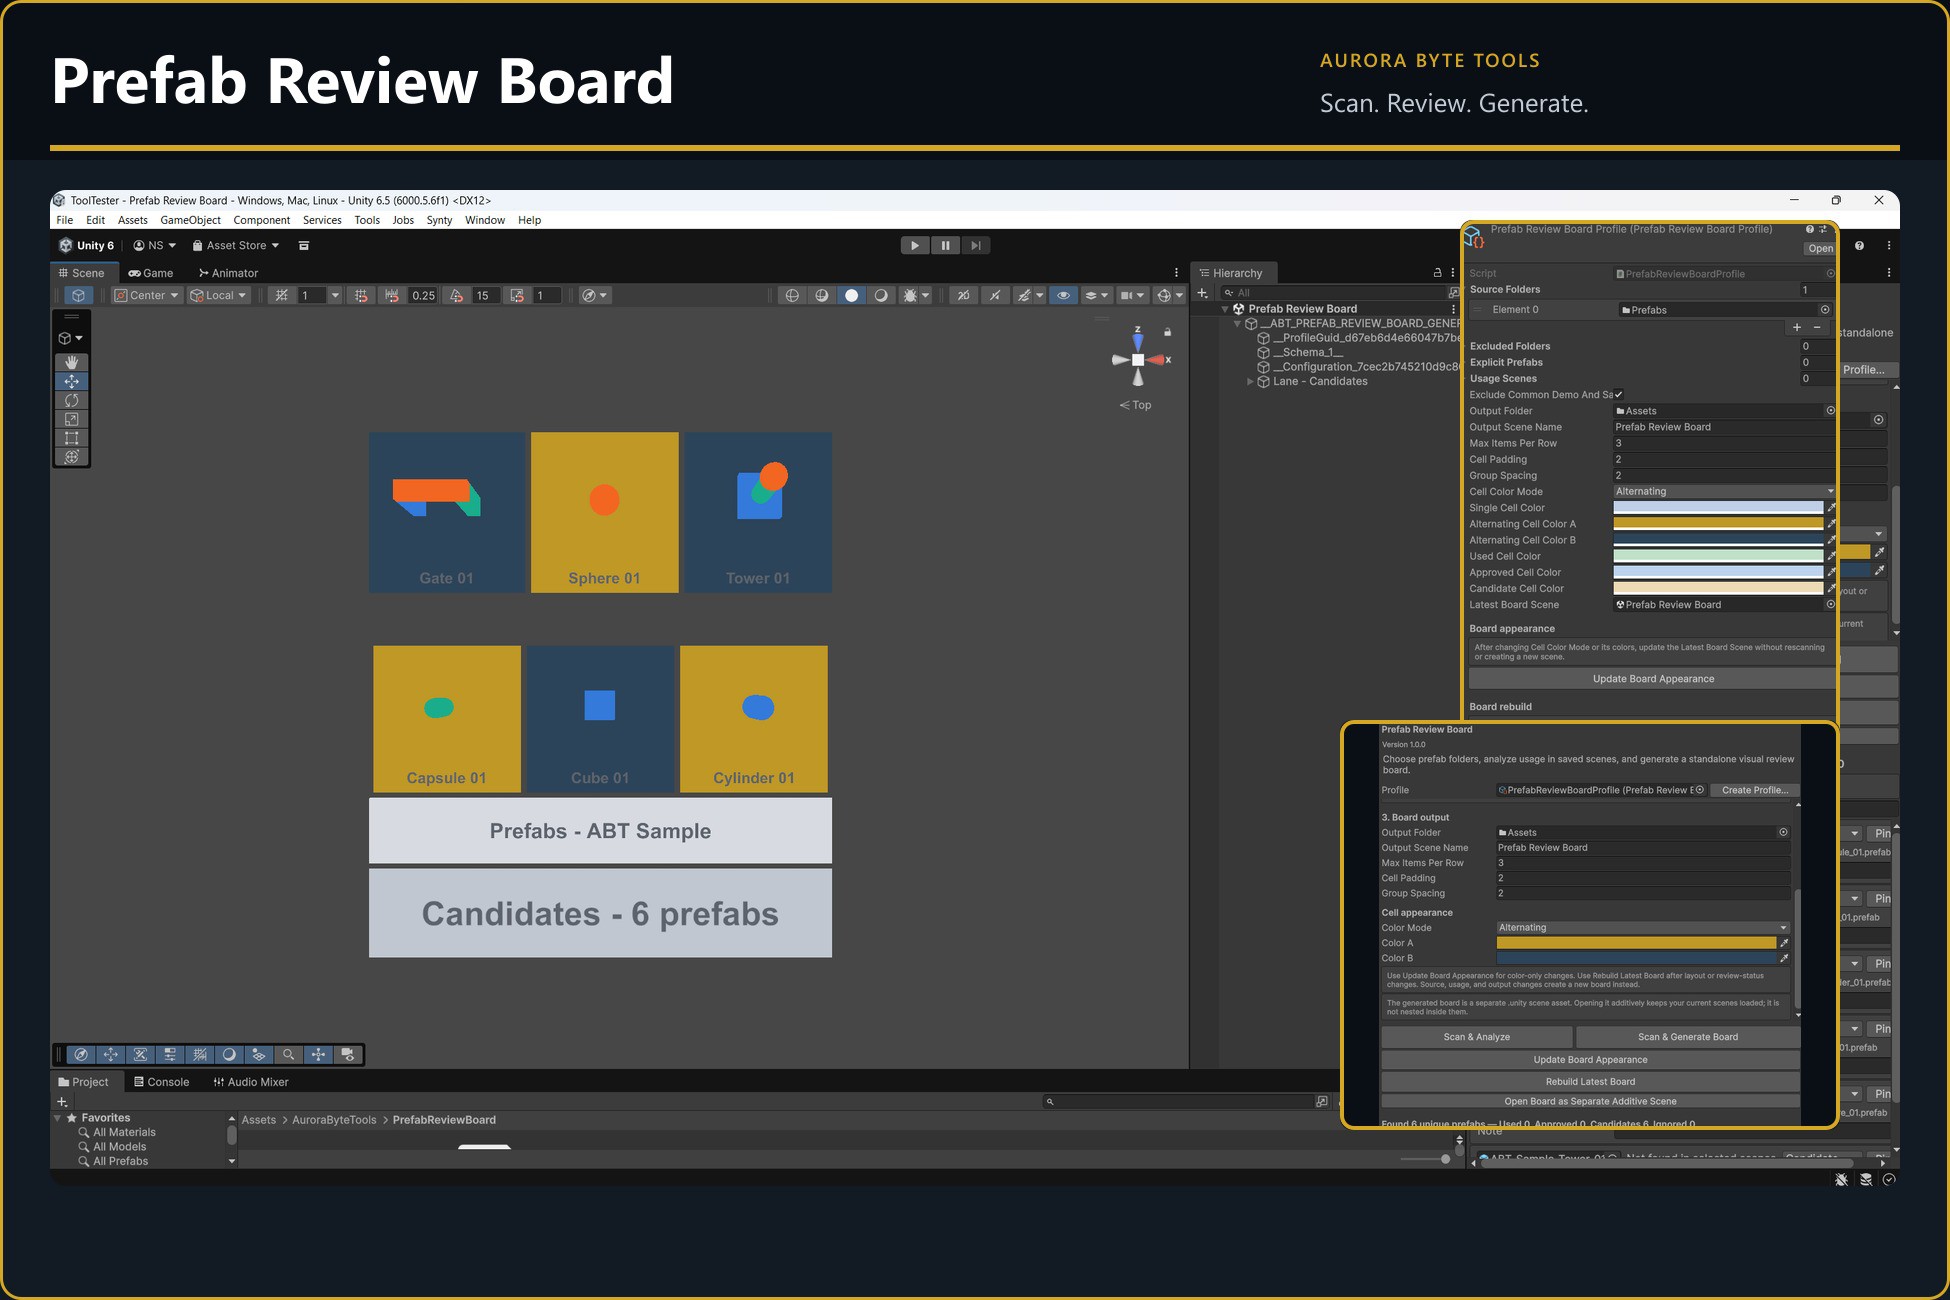Open the Local handle rotation dropdown
Screen dimensions: 1950x1300
219,295
